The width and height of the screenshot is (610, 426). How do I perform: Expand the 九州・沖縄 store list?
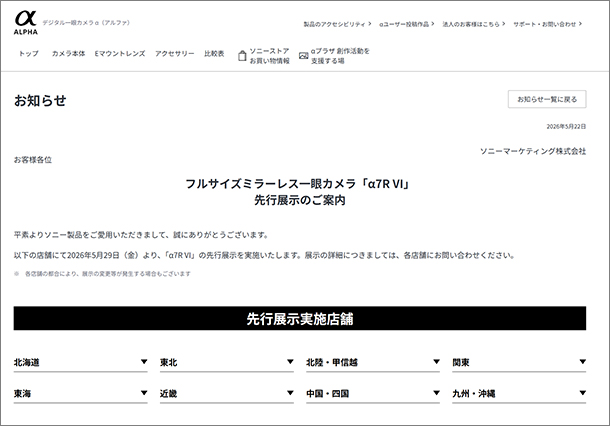[x=519, y=393]
